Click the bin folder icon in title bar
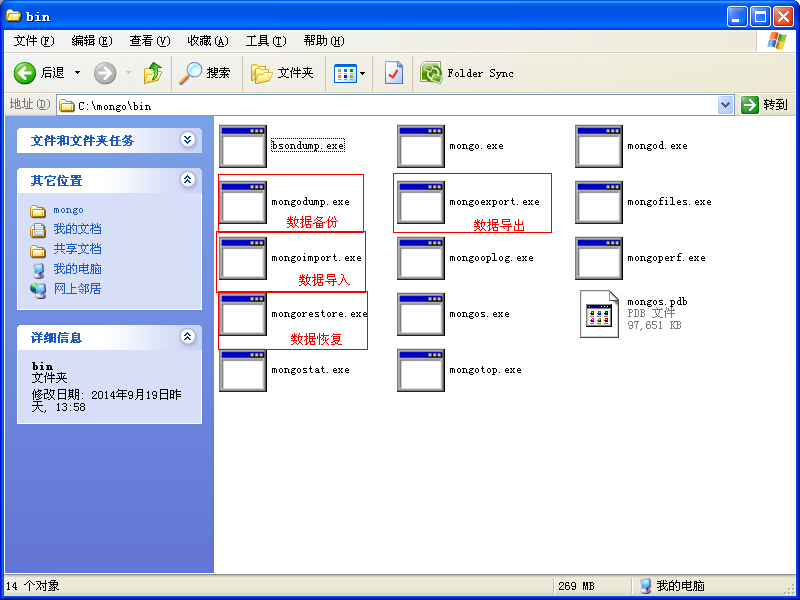800x600 pixels. (13, 16)
